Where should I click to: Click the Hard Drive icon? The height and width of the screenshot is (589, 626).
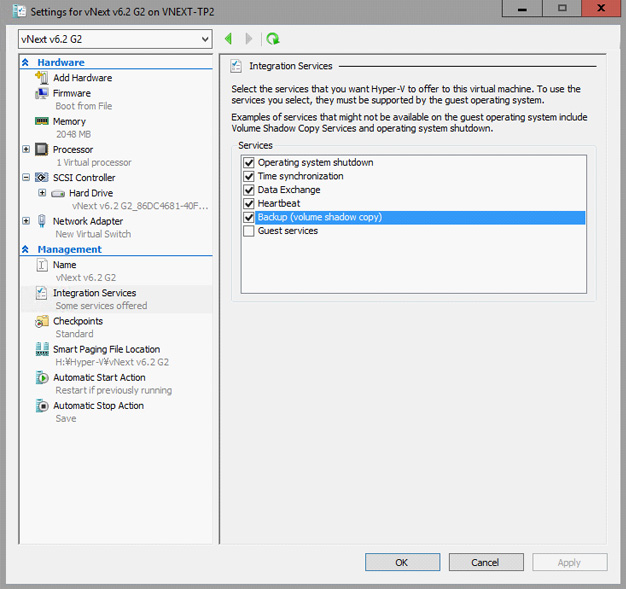point(58,194)
